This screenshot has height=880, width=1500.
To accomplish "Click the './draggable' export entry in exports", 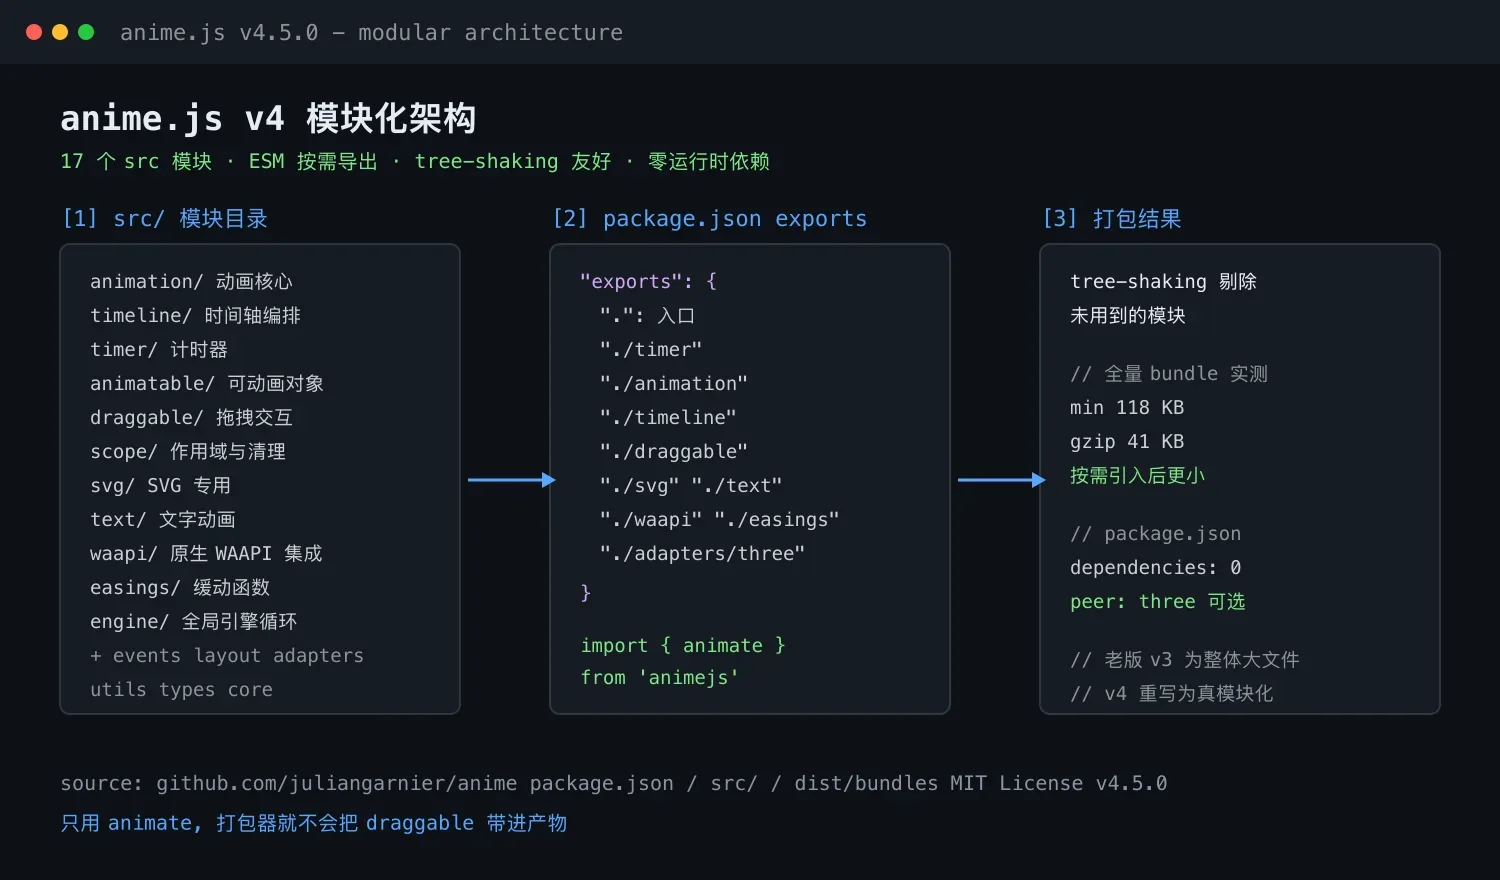I will tap(674, 451).
